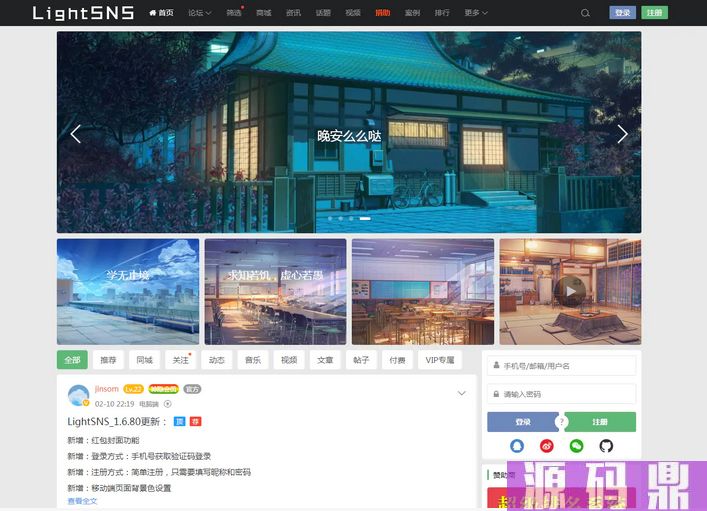Expand the 更多 dropdown menu
Image resolution: width=707 pixels, height=511 pixels.
pos(476,13)
